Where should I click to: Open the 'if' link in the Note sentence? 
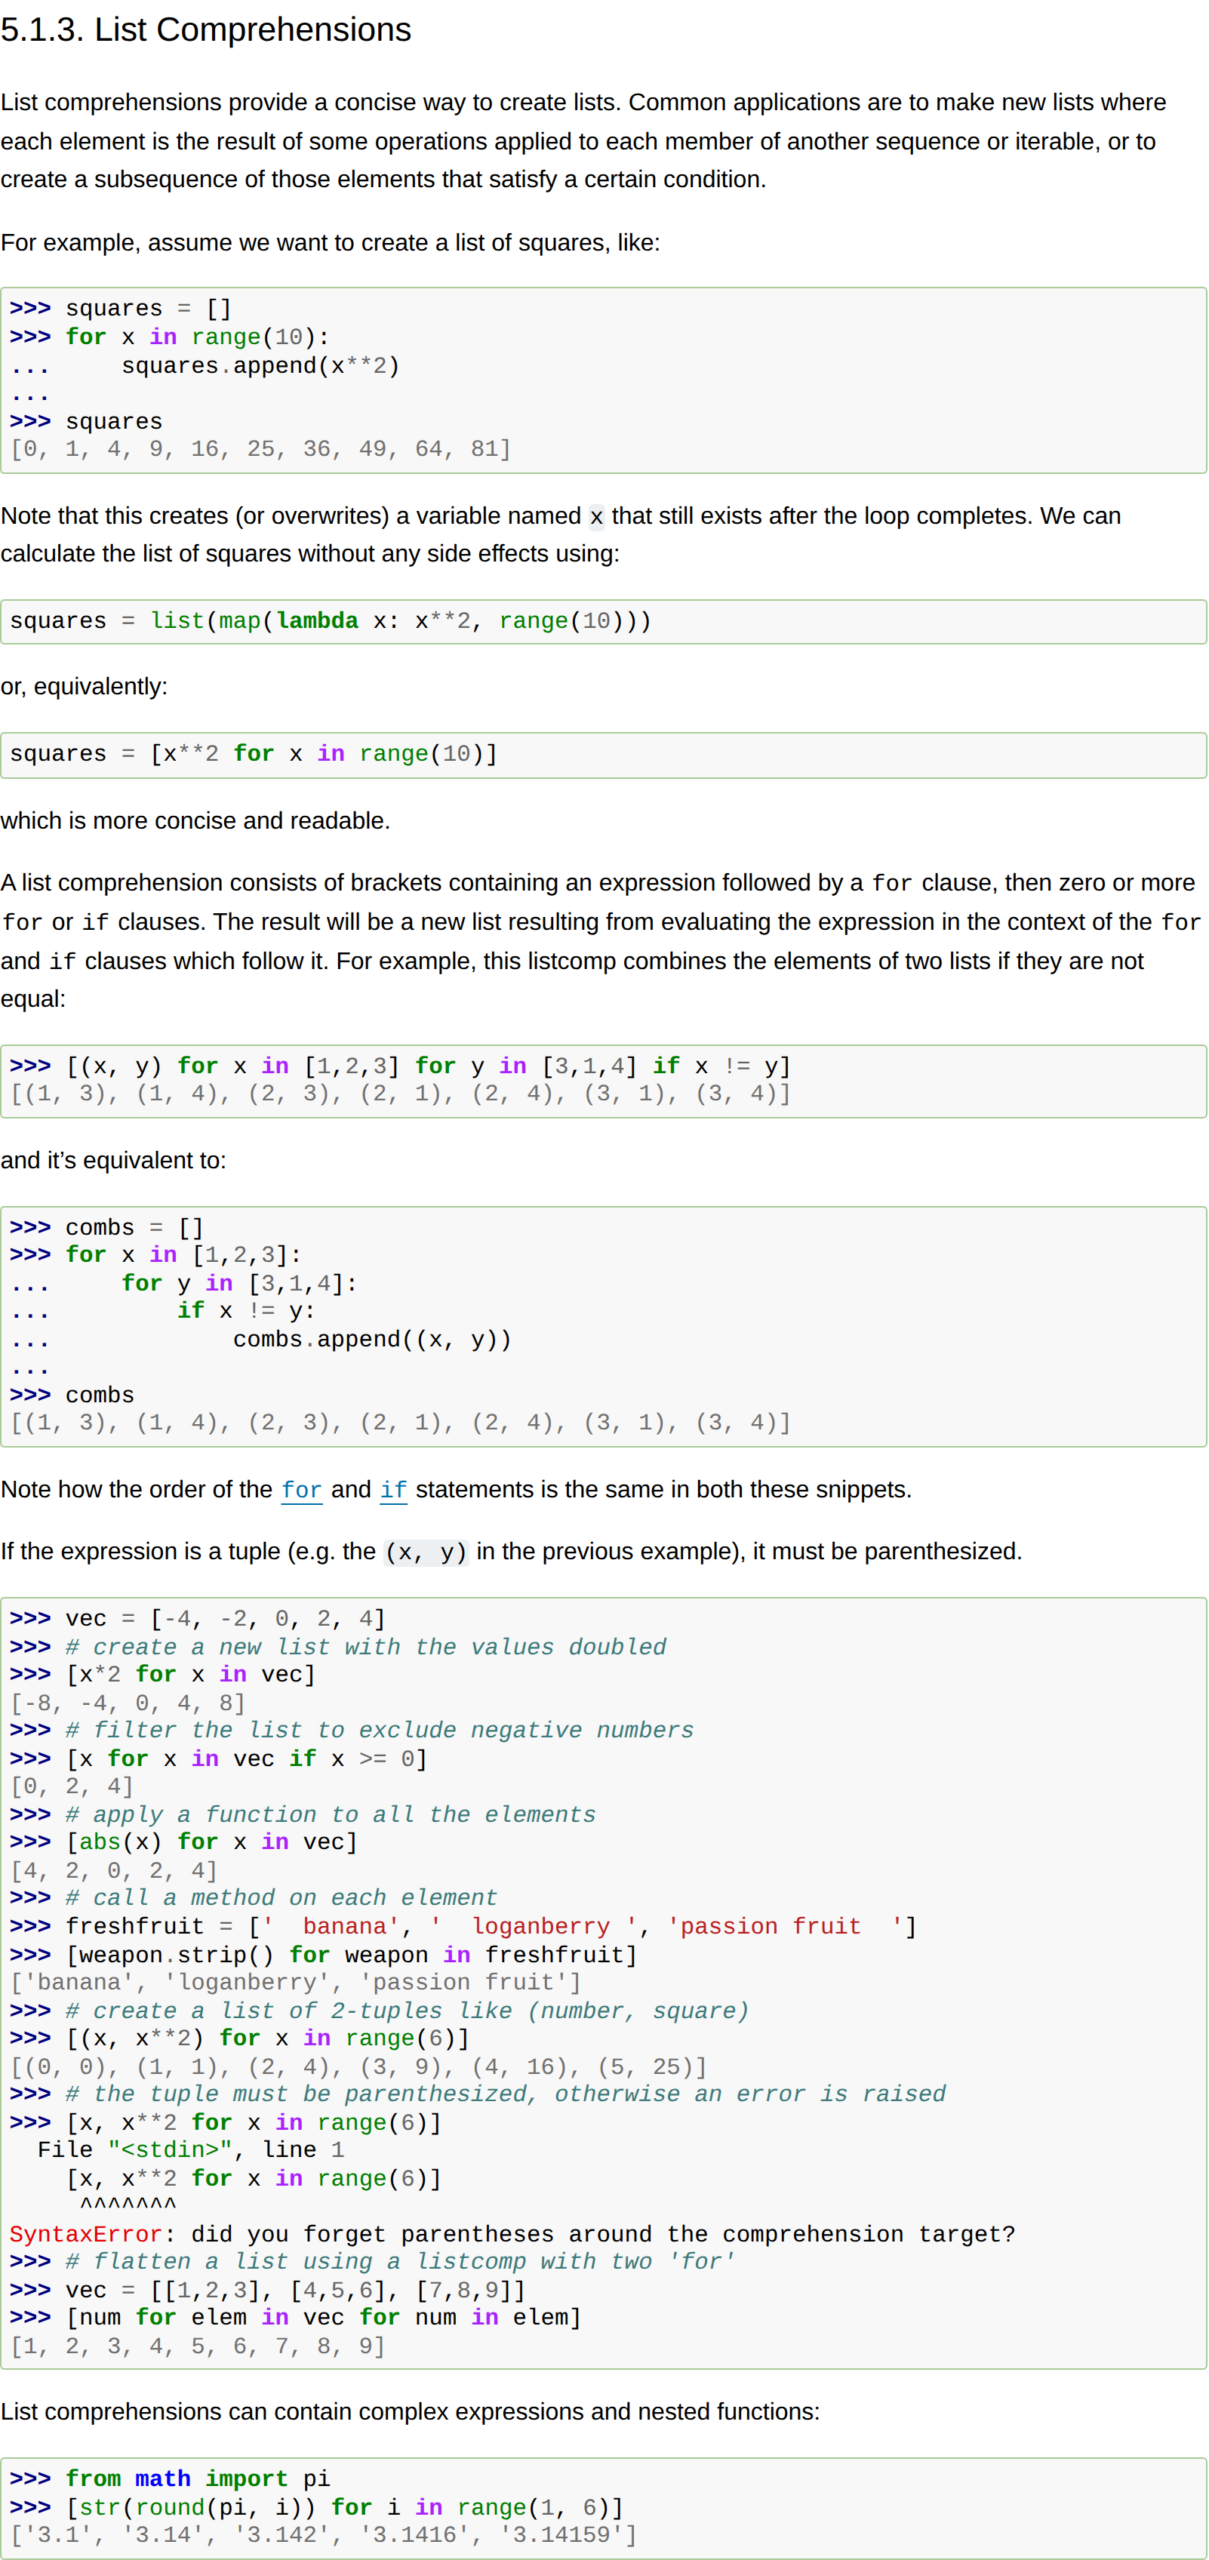point(393,1490)
